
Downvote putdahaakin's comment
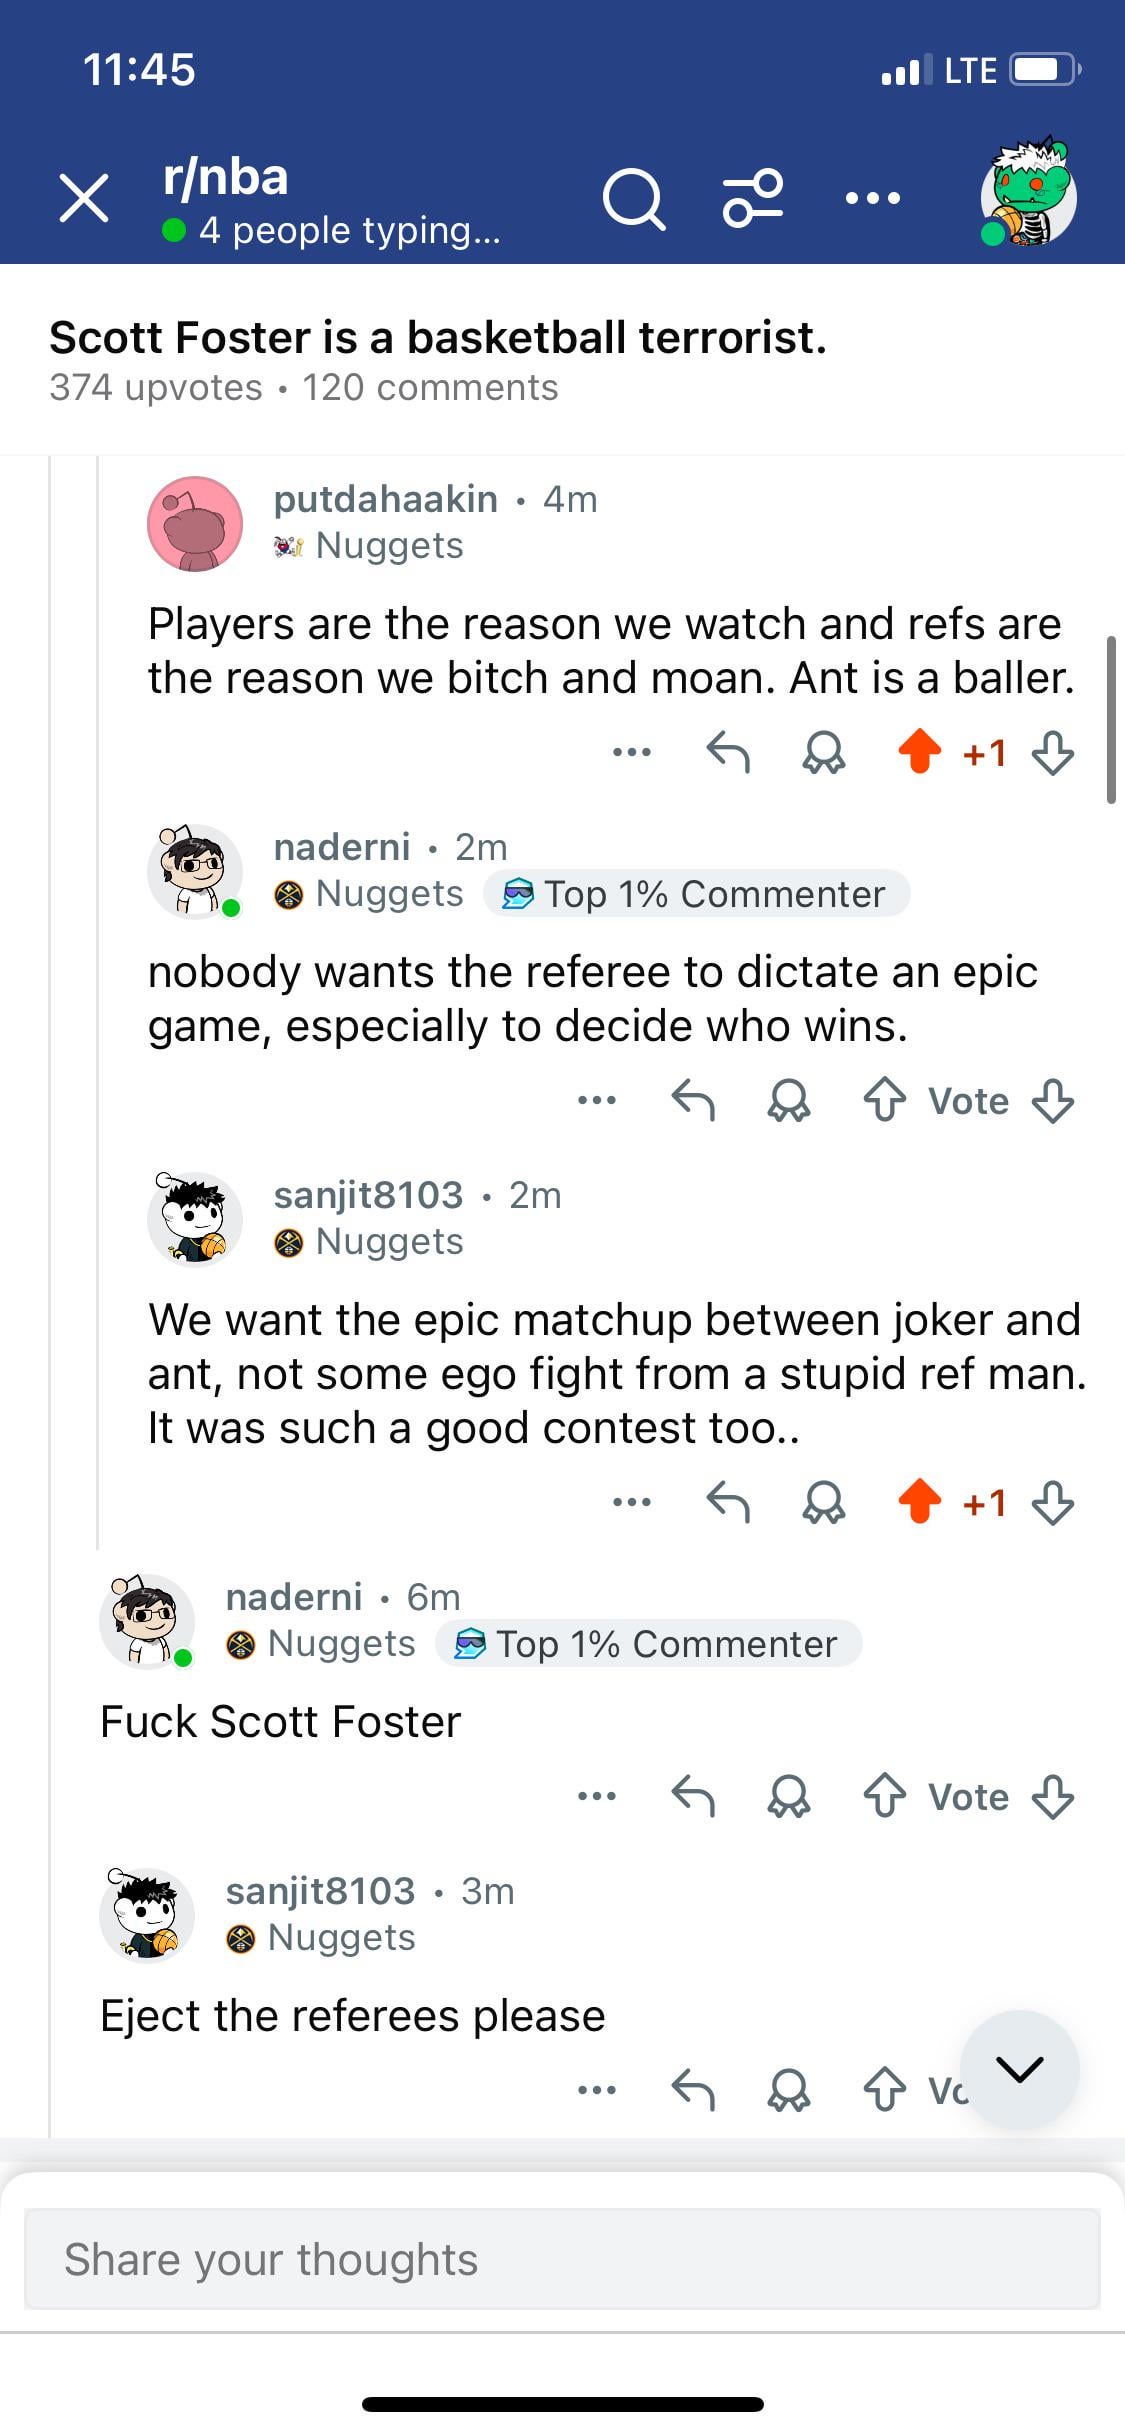[1053, 752]
